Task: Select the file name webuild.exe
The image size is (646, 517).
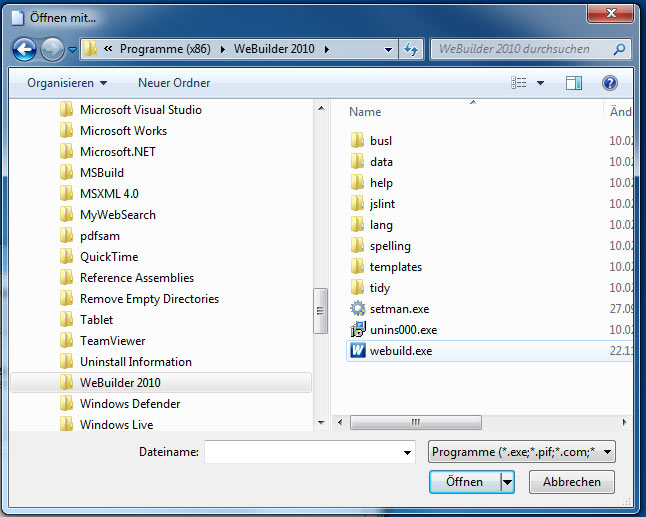Action: [401, 351]
